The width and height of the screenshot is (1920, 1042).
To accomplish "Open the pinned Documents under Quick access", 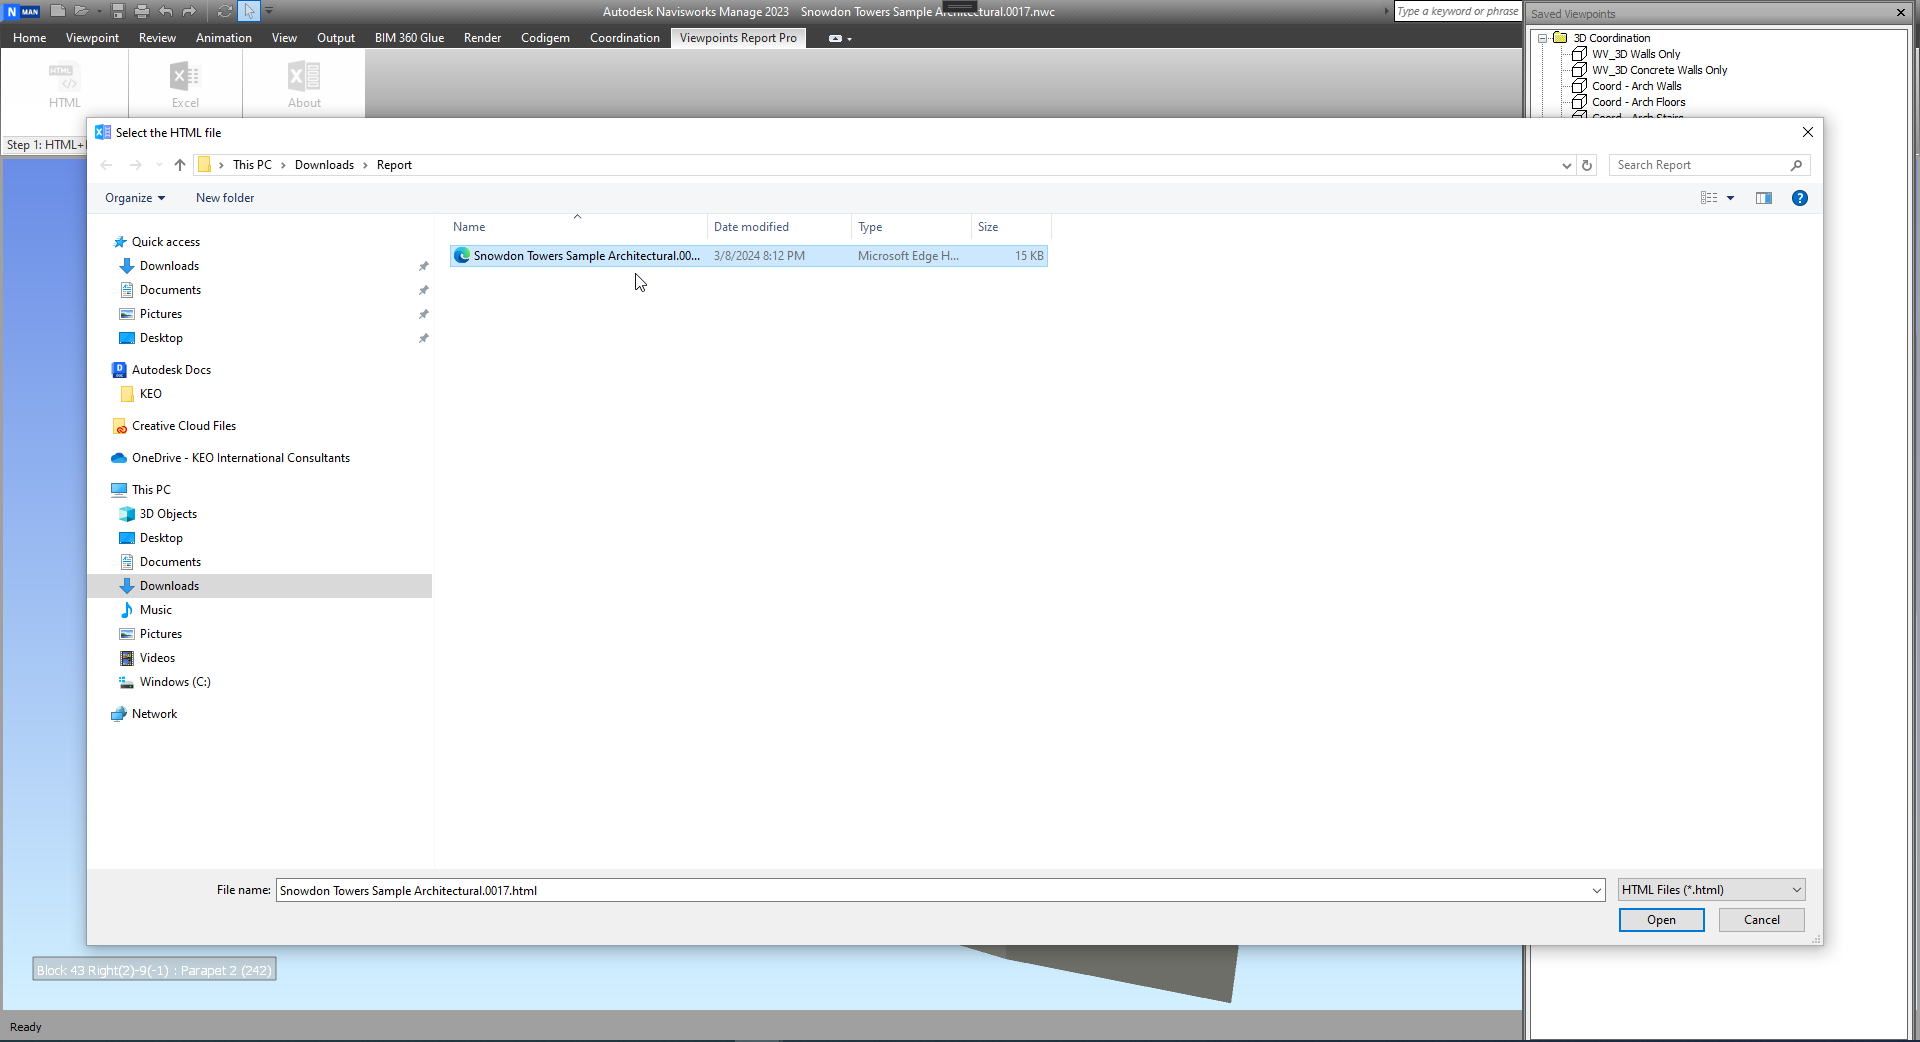I will point(170,290).
